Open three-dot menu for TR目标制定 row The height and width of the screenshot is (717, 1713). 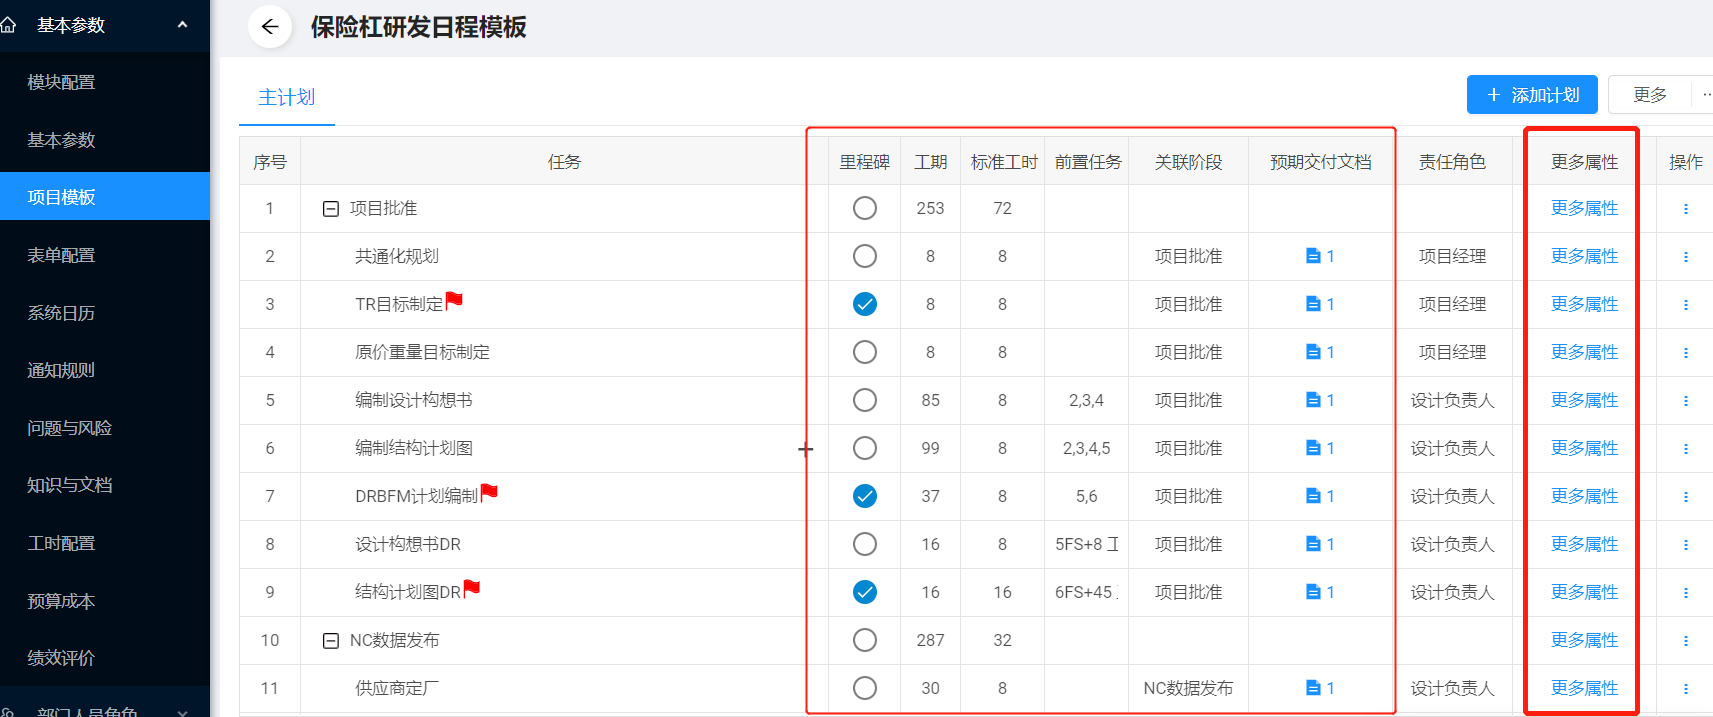point(1685,305)
